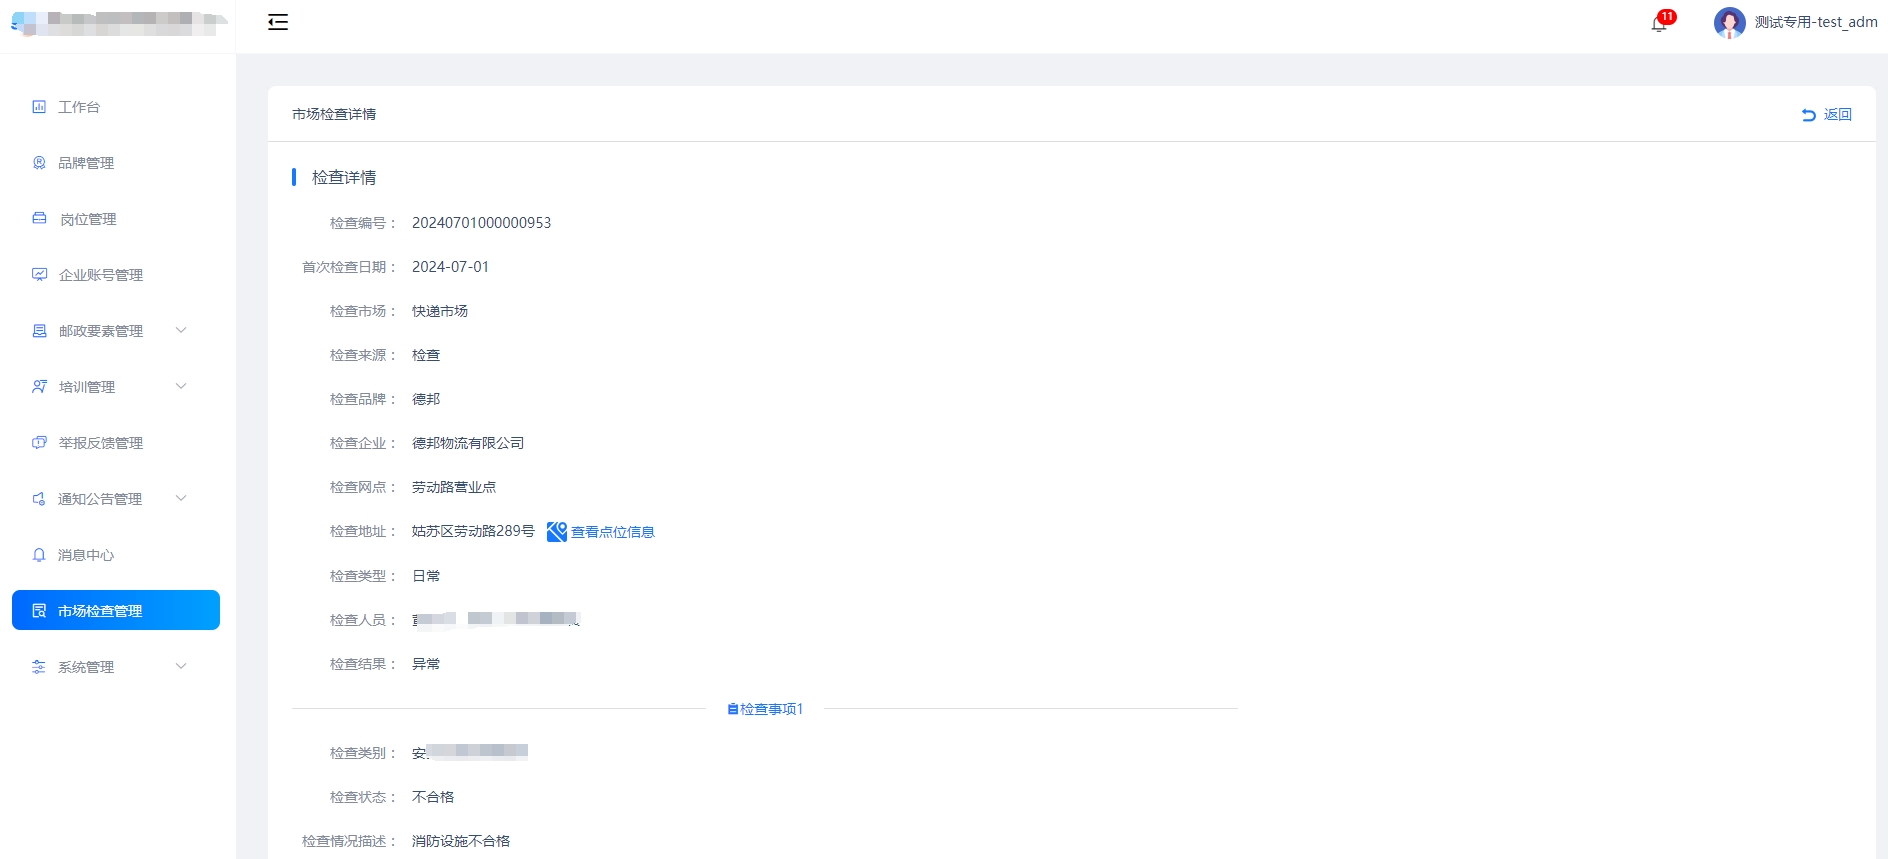1888x859 pixels.
Task: Click the 快递市场 value
Action: (x=440, y=311)
